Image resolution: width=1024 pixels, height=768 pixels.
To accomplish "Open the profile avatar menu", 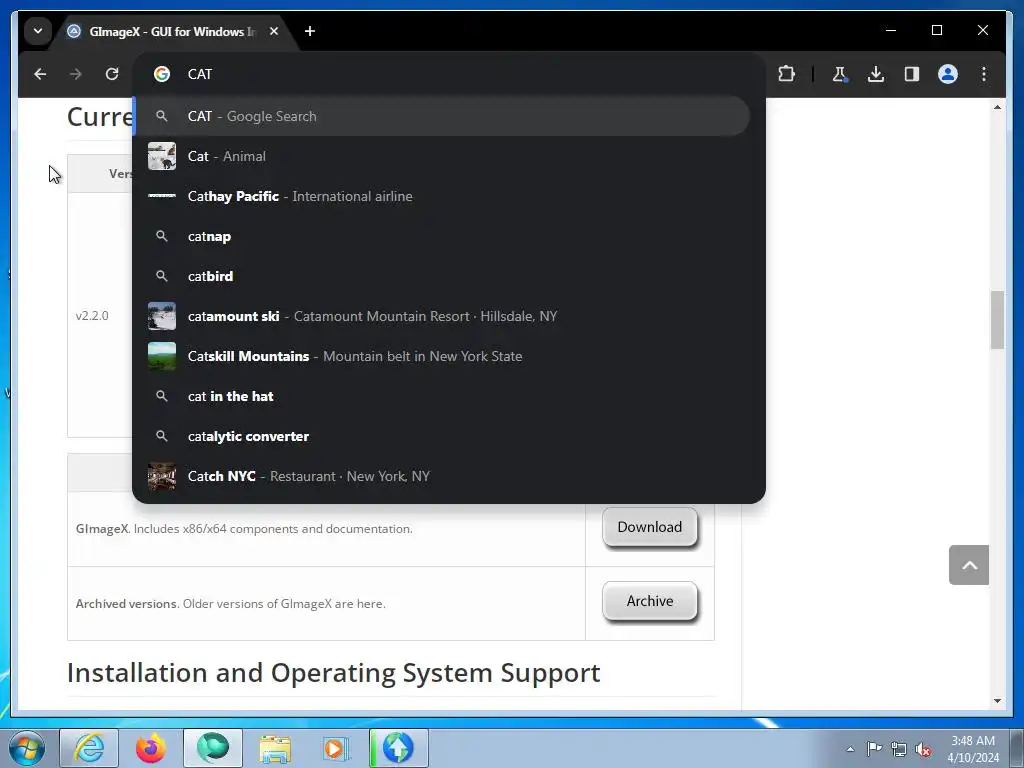I will (948, 74).
